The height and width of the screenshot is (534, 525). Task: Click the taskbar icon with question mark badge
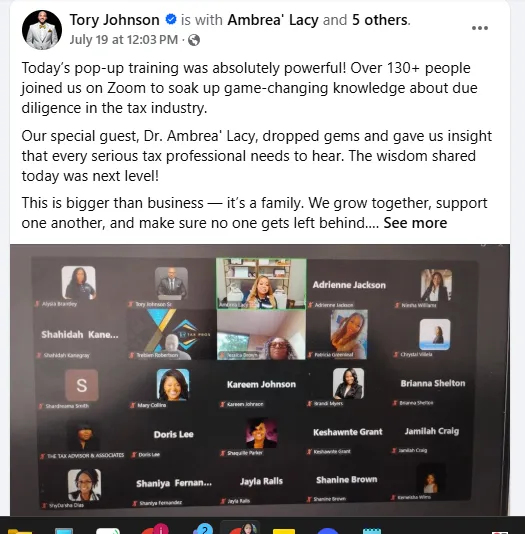pyautogui.click(x=203, y=530)
